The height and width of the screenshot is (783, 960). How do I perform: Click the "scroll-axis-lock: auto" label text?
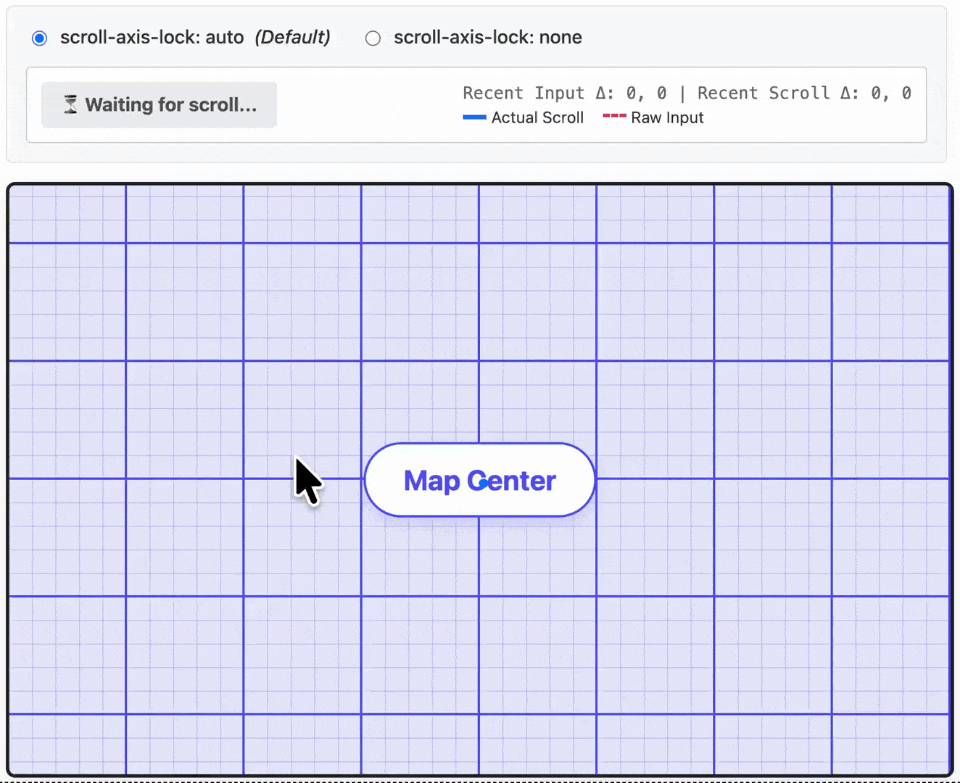coord(152,37)
